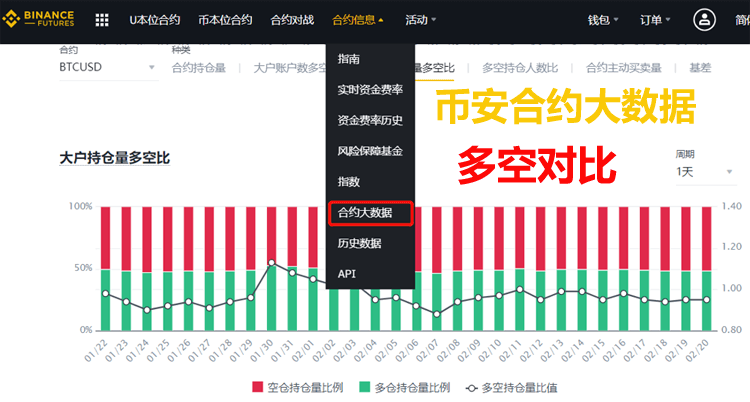Collapse the 合约信息 dropdown menu
The width and height of the screenshot is (750, 402).
coord(357,20)
